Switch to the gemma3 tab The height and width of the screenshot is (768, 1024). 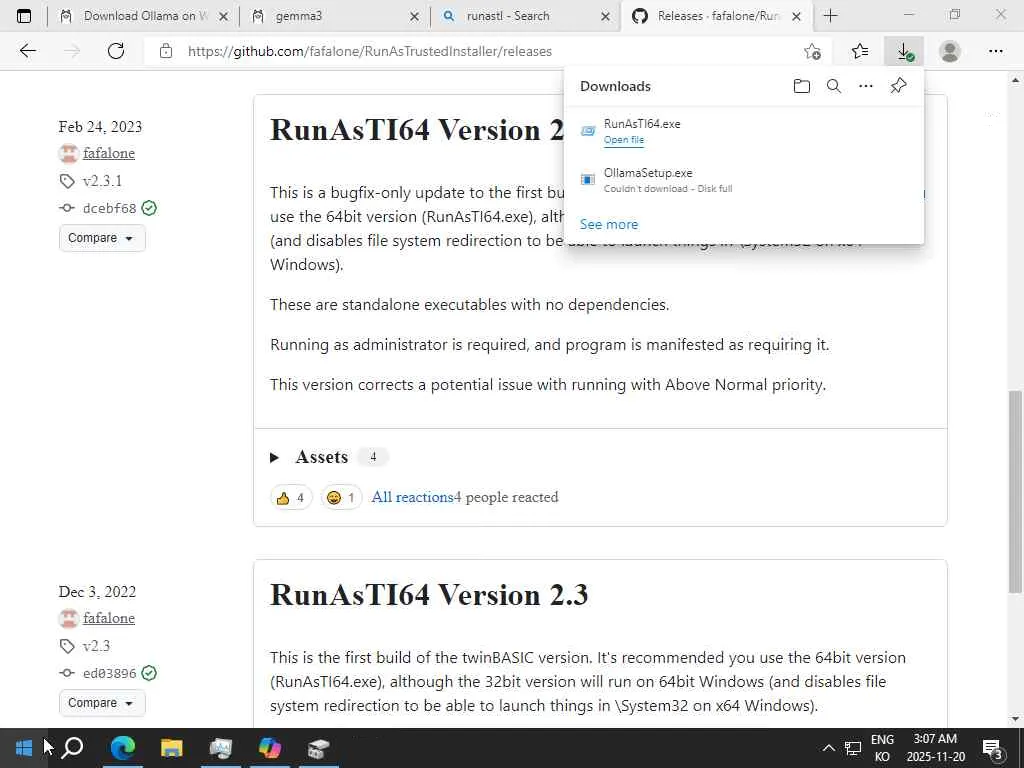(x=334, y=16)
